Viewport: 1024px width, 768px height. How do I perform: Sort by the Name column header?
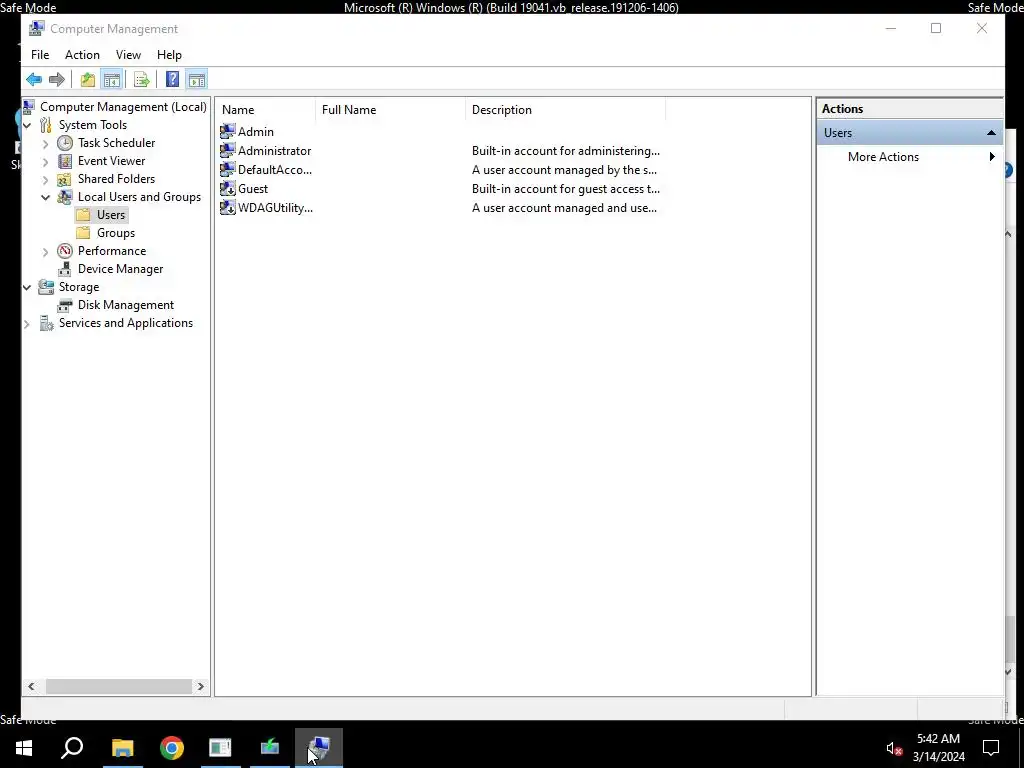pos(265,110)
